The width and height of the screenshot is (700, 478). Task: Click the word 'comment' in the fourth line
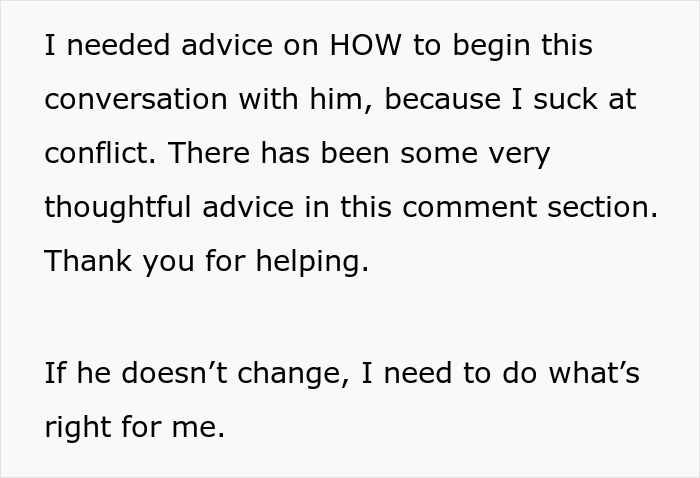(x=470, y=208)
